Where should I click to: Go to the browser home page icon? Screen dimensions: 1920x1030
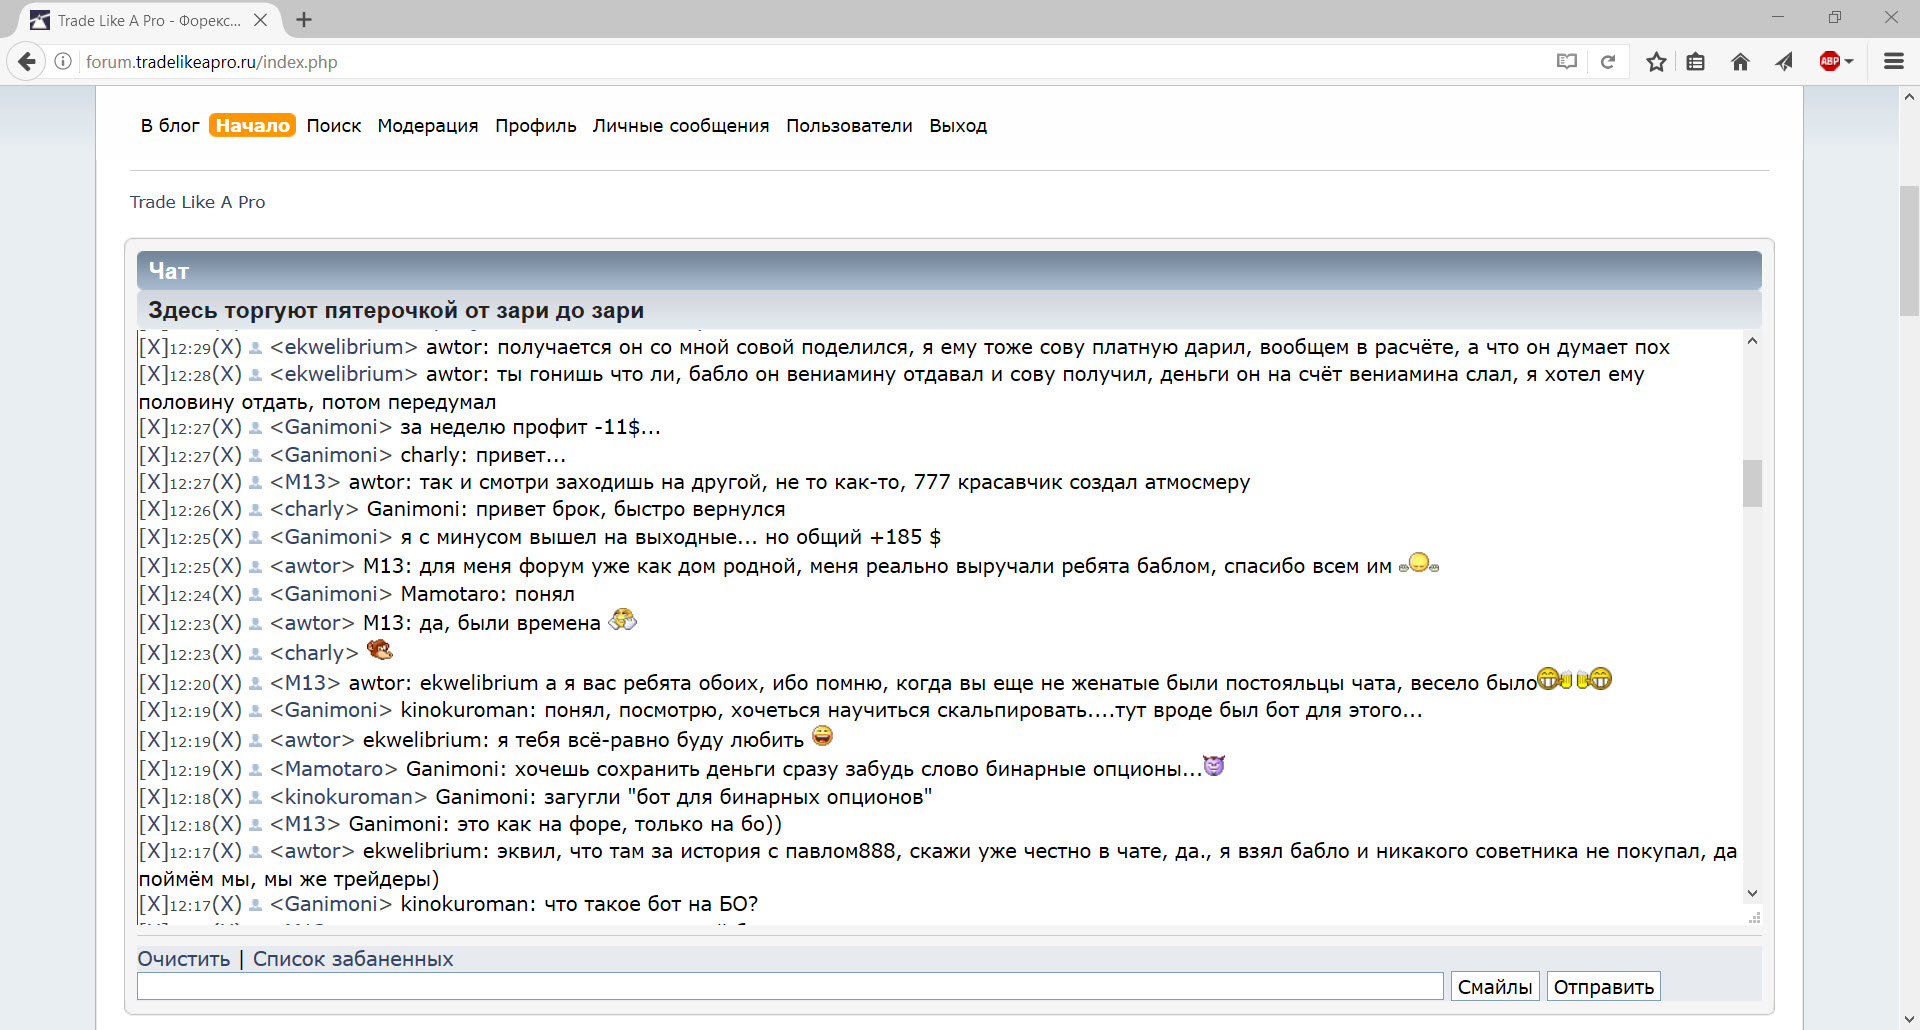1740,62
